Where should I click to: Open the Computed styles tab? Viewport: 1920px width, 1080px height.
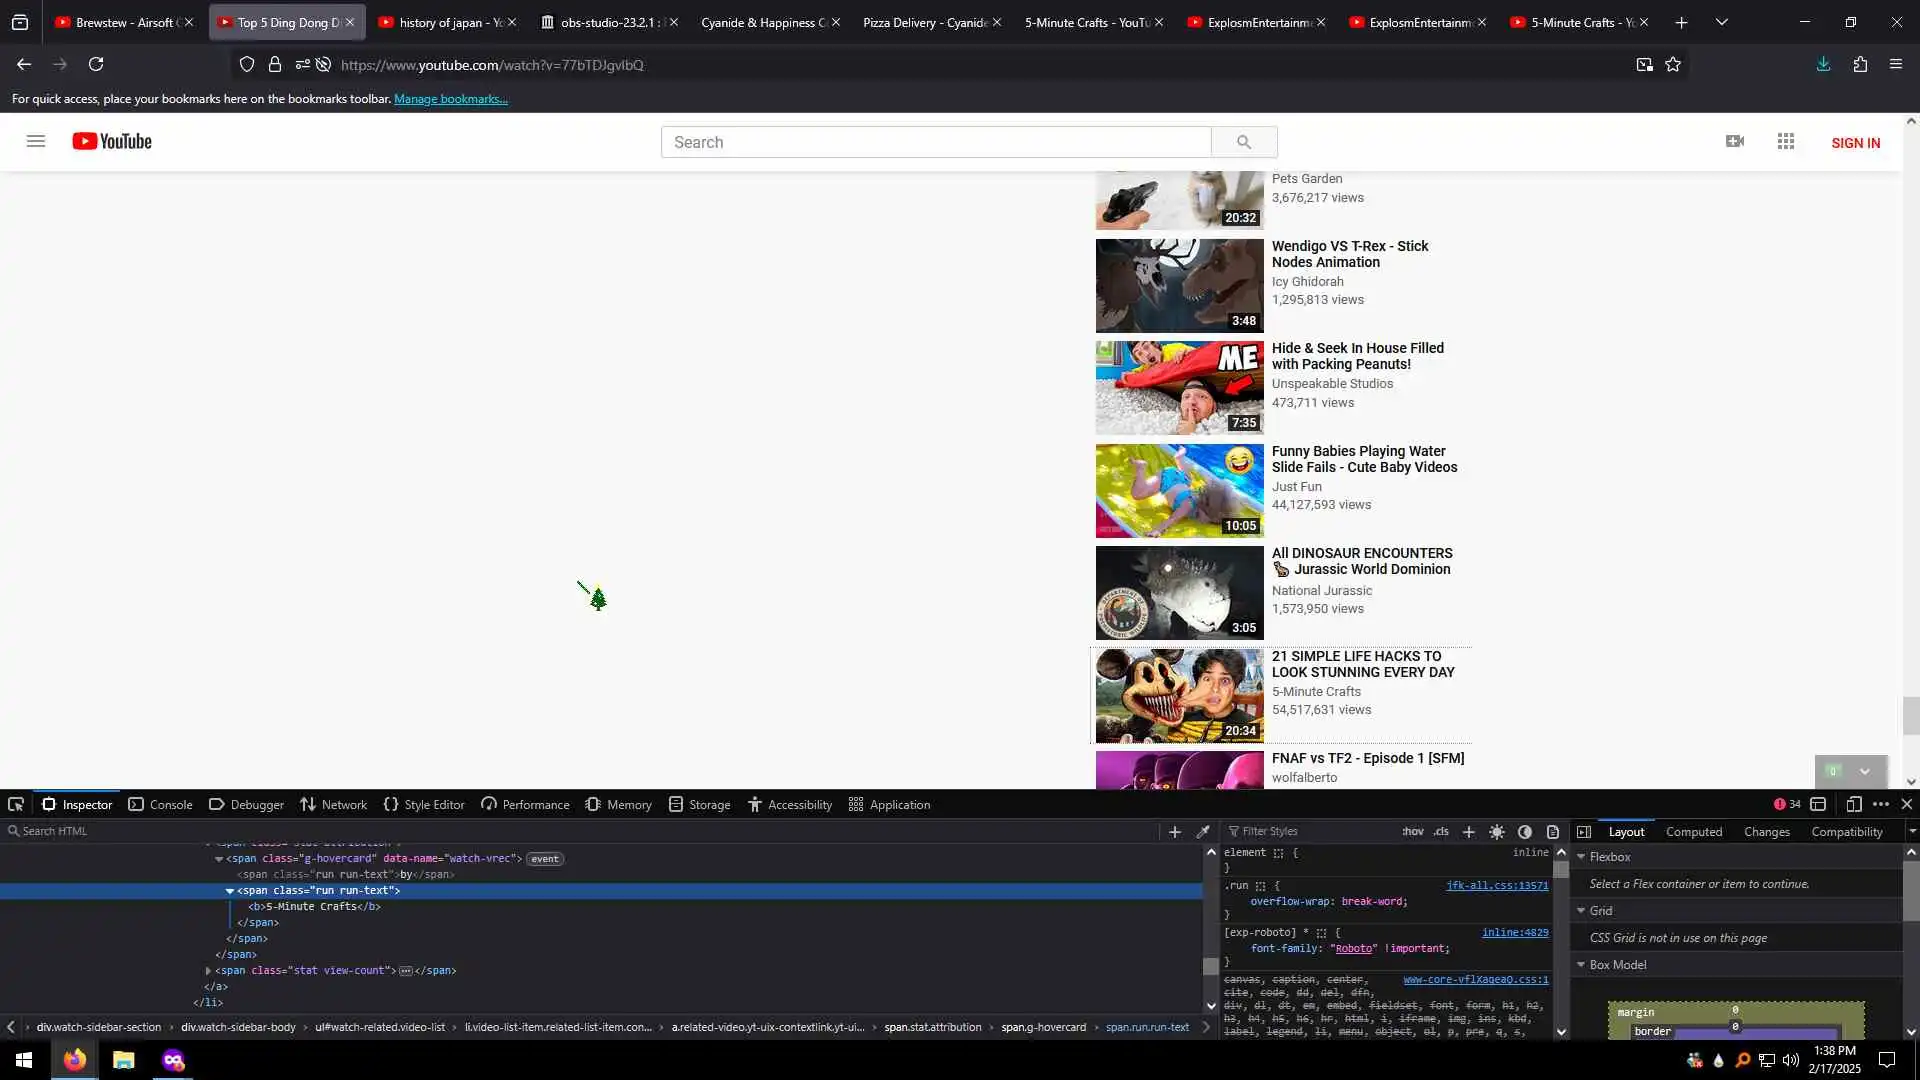click(1693, 831)
